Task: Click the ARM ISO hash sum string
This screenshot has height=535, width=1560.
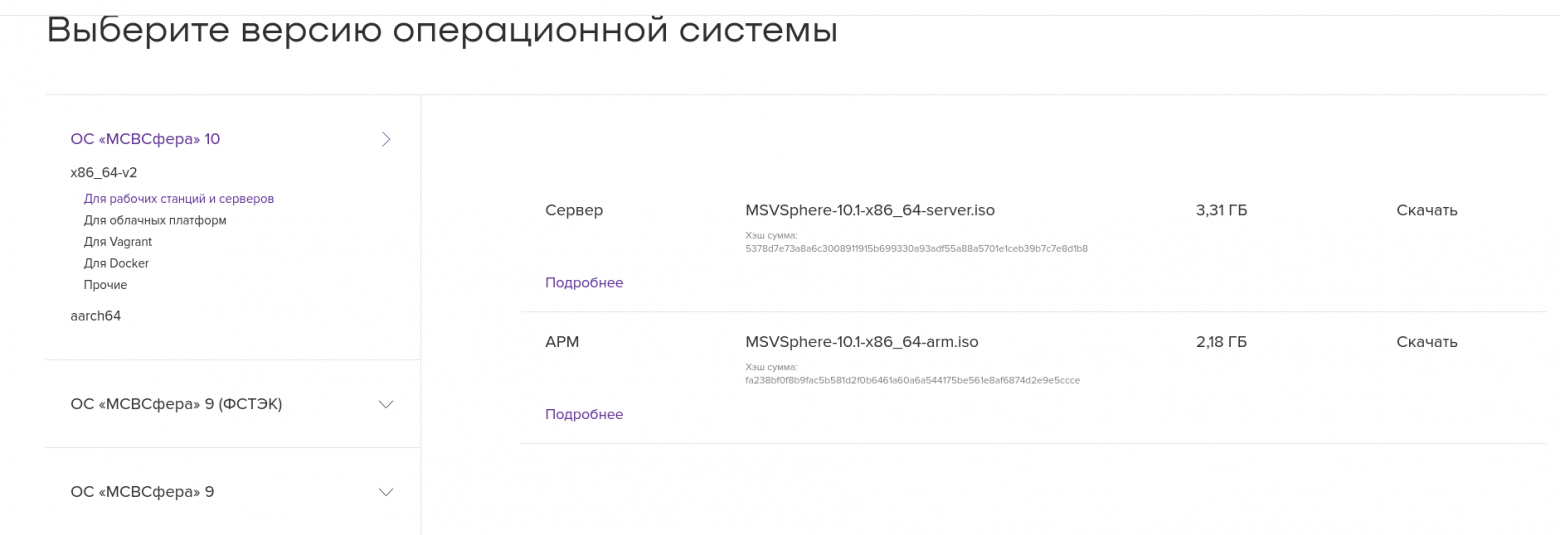Action: click(x=912, y=380)
